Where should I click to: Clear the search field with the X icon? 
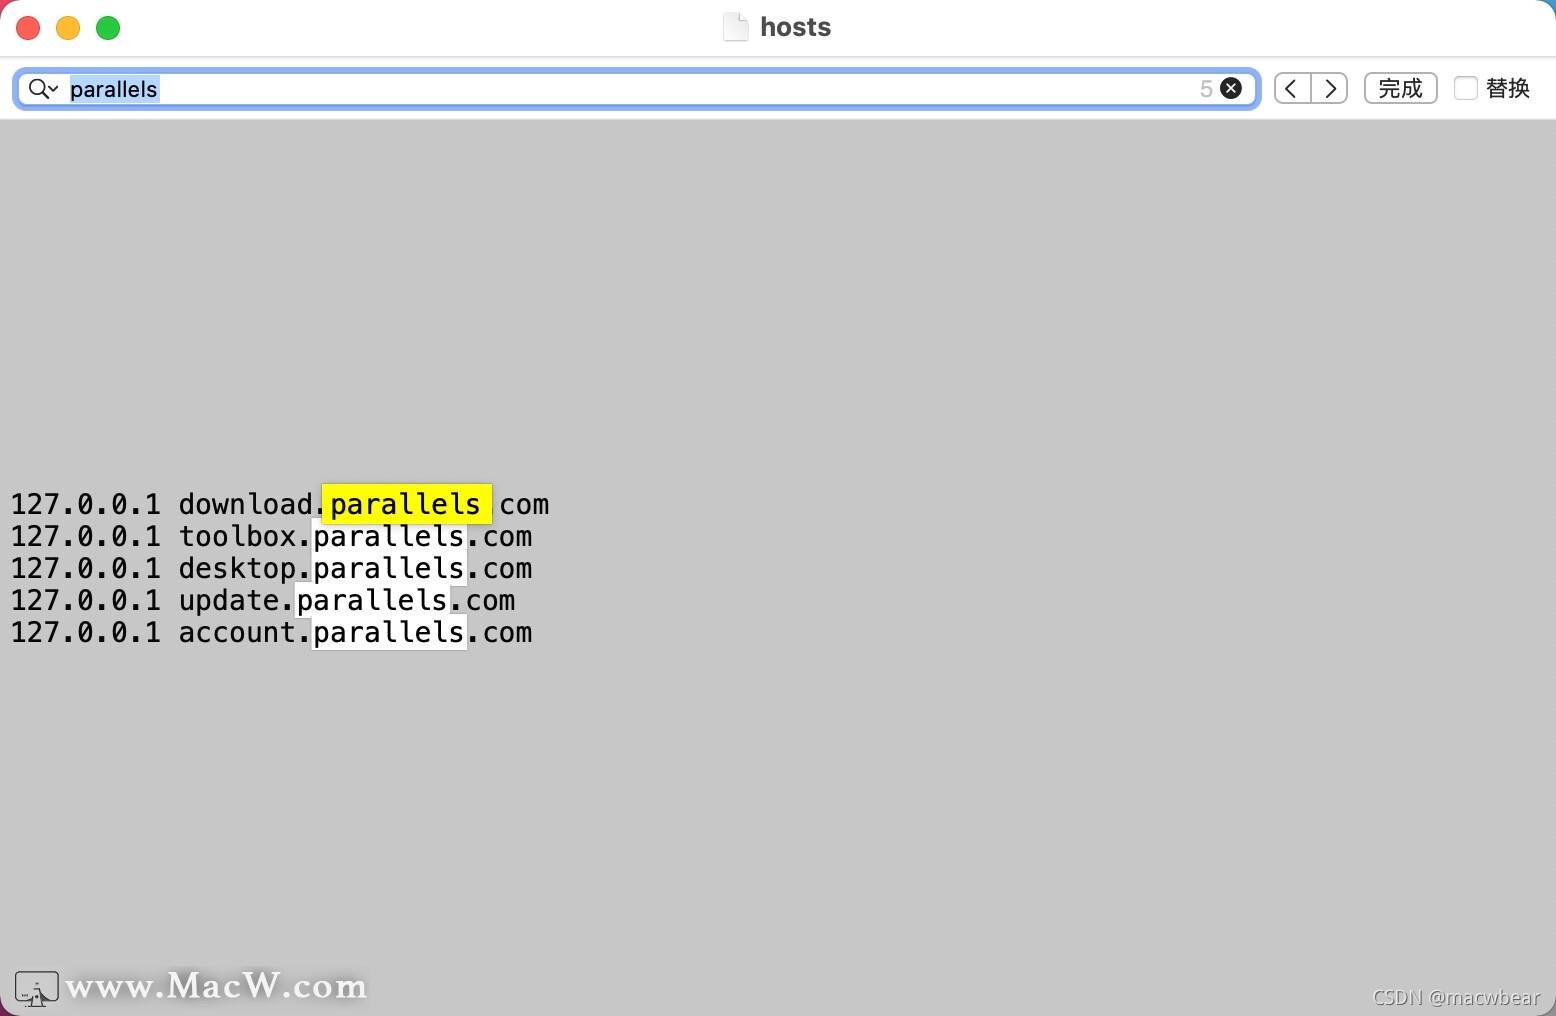pos(1231,89)
